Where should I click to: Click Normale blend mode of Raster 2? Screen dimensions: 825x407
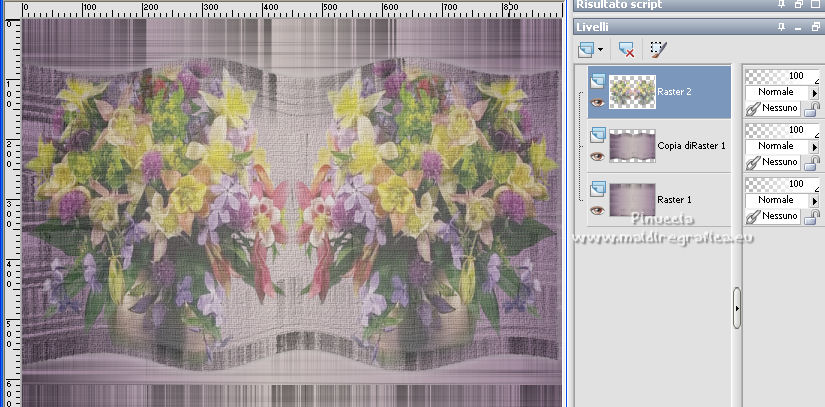[x=778, y=92]
